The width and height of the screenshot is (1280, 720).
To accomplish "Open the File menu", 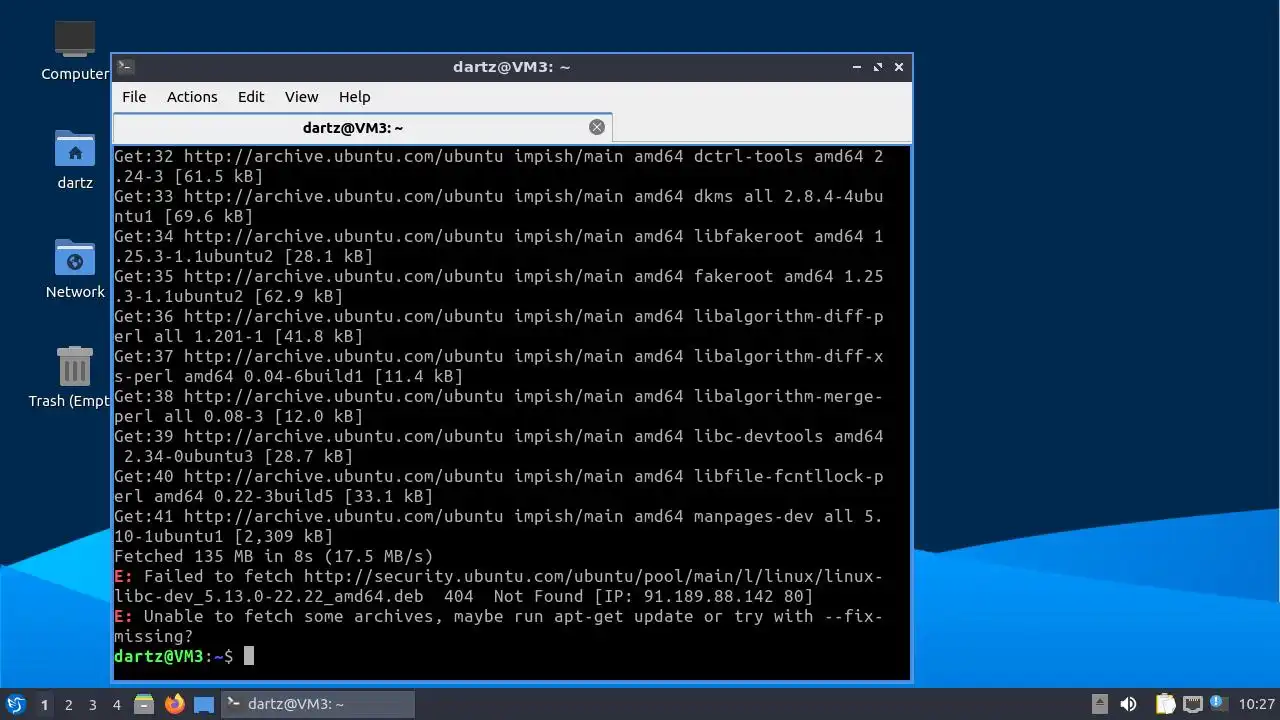I will 134,97.
